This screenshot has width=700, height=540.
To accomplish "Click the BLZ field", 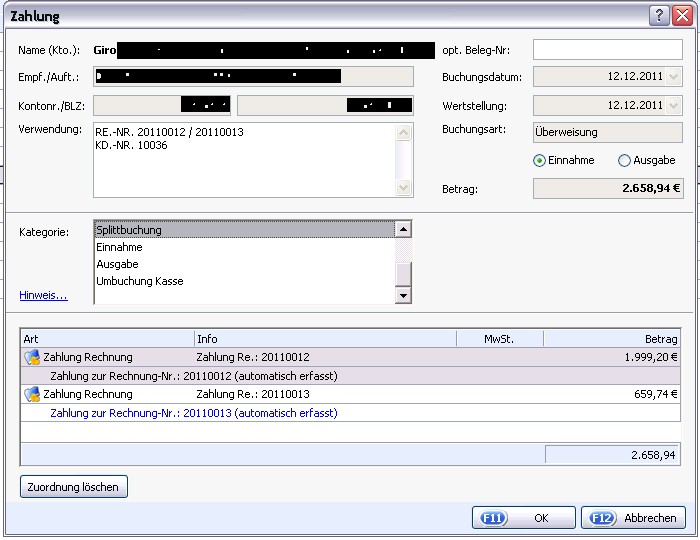I will [x=325, y=105].
